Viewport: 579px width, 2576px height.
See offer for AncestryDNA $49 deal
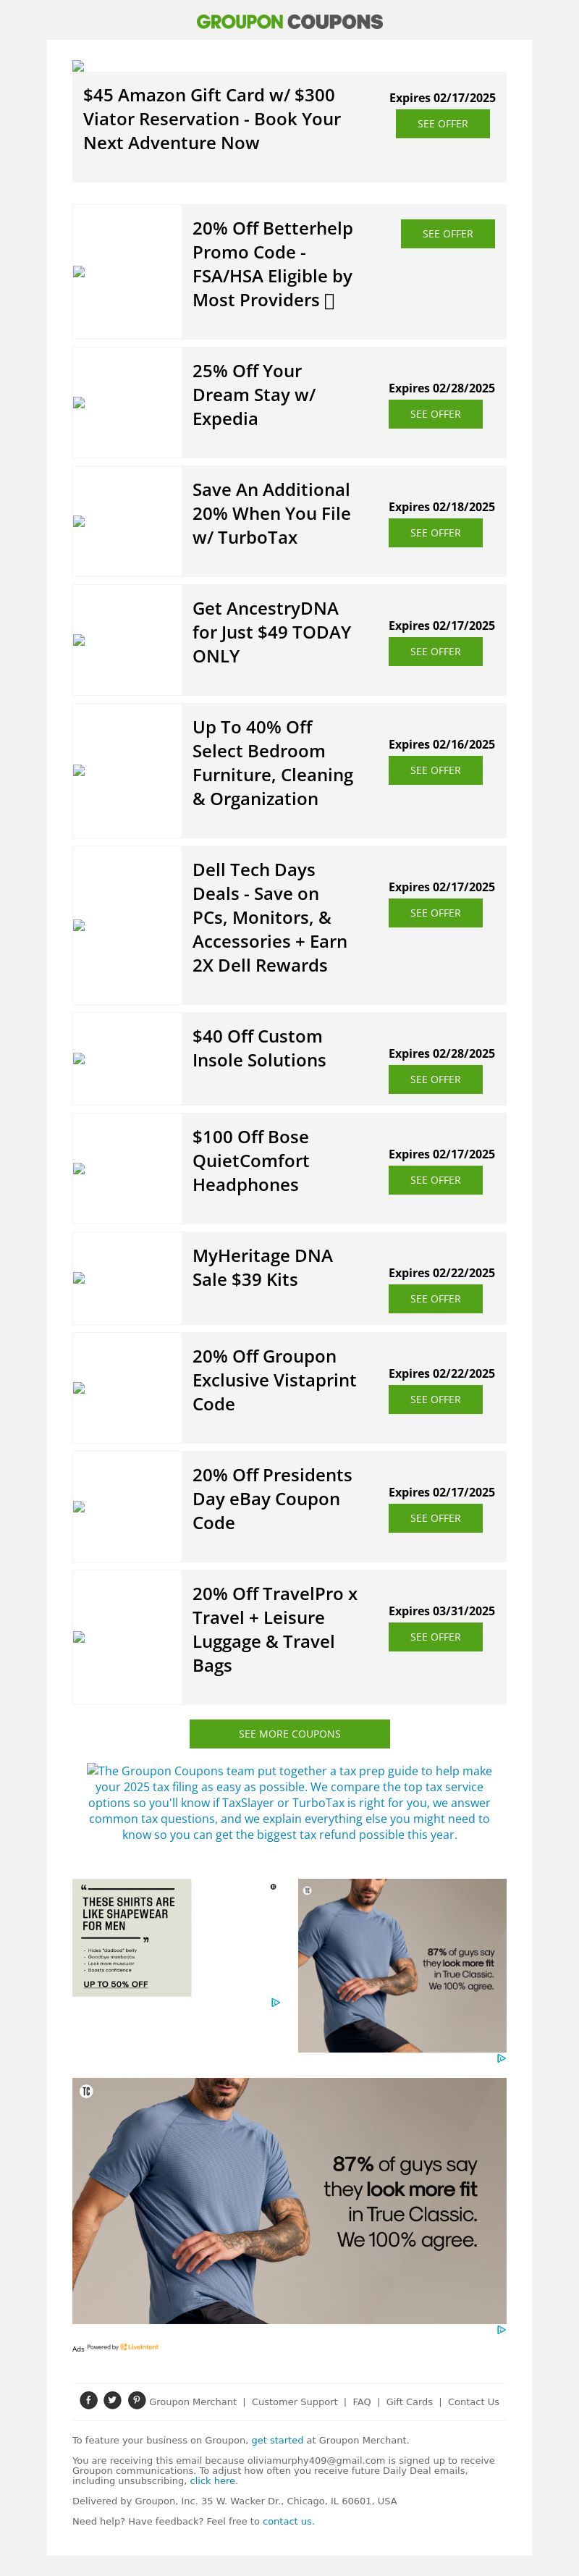435,652
